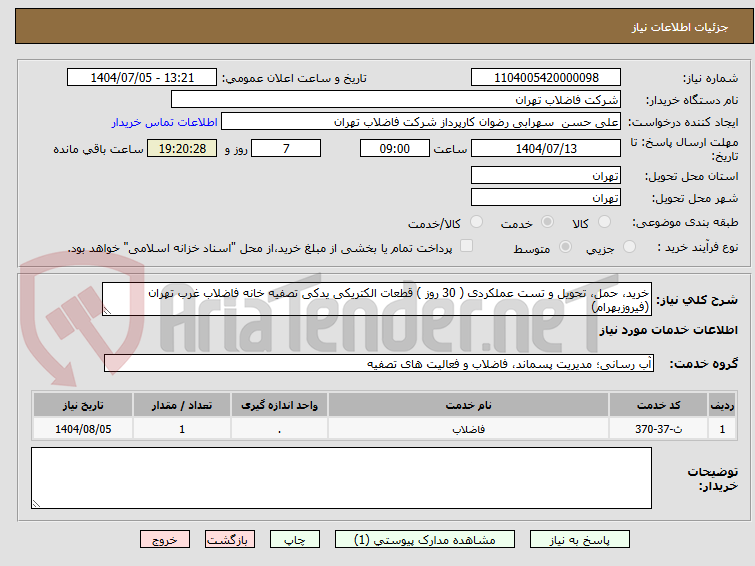Click the buyer notes box resize handle

pos(37,503)
